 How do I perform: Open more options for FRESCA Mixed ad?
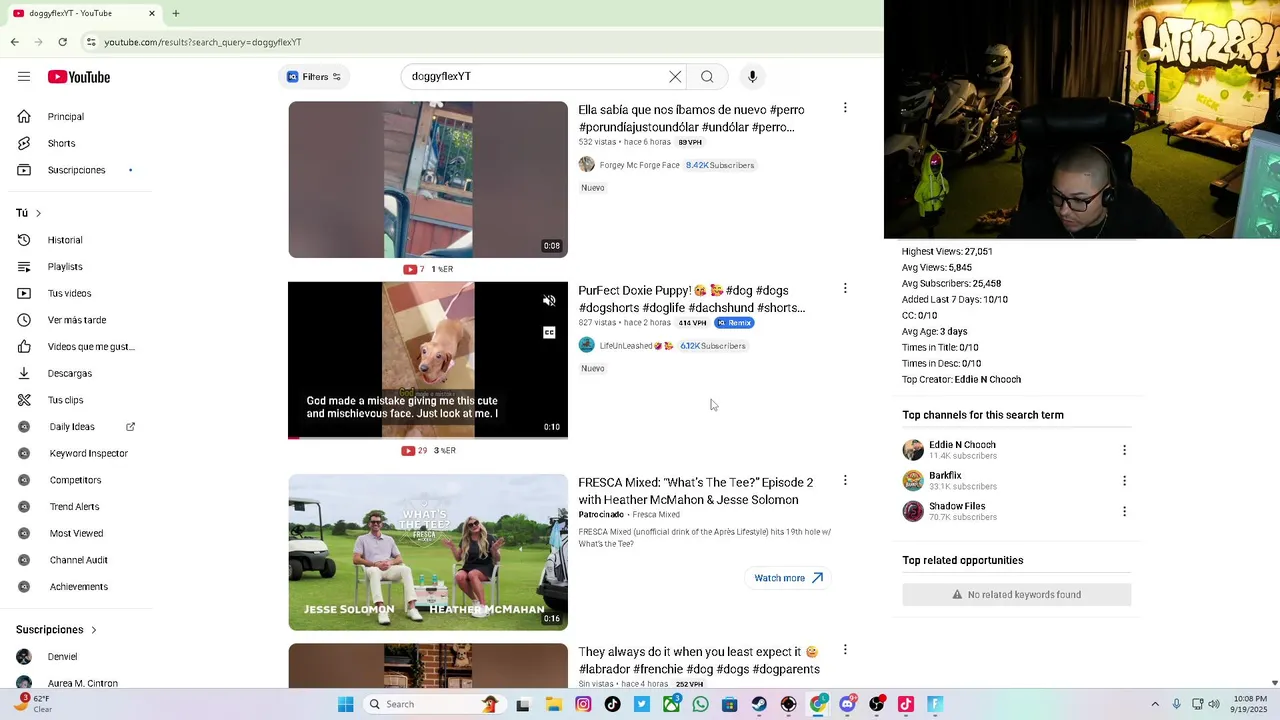click(845, 480)
